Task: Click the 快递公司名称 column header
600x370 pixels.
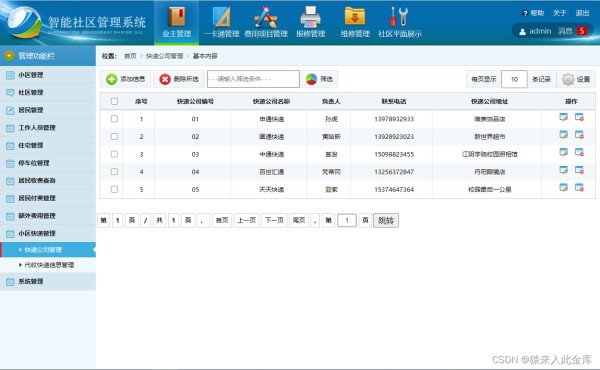Action: coord(271,101)
